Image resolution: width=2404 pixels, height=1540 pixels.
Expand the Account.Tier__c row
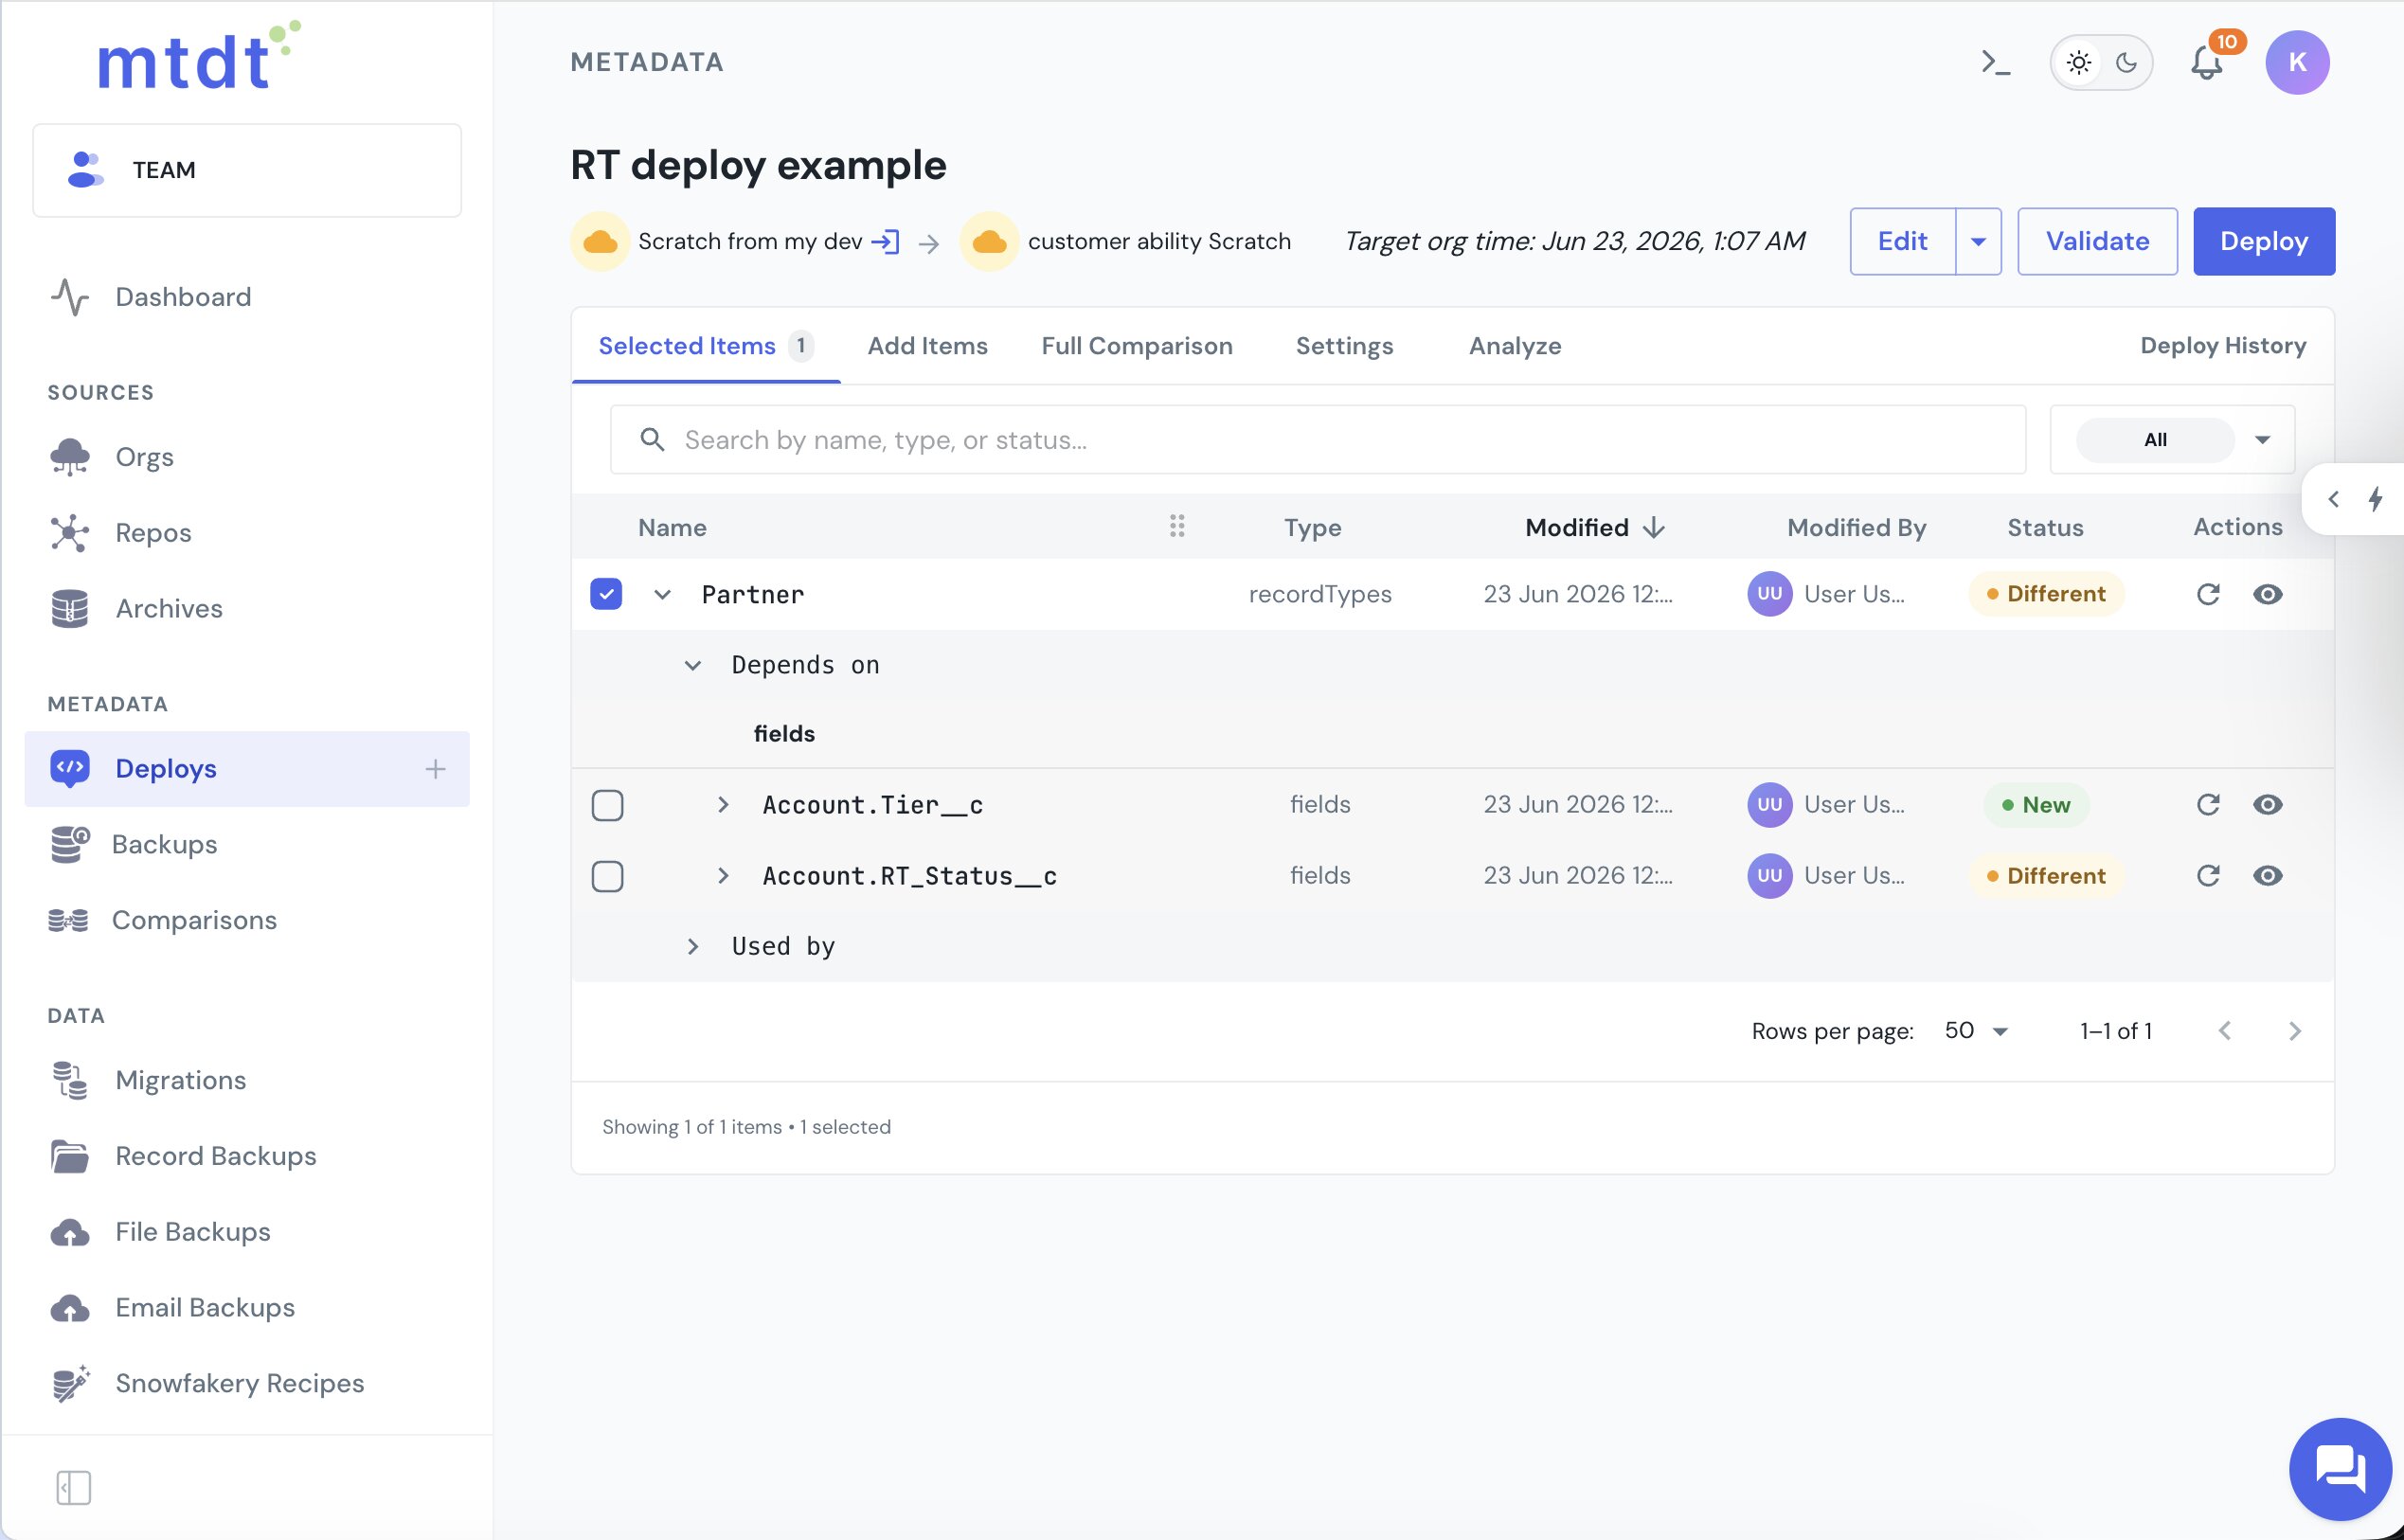pyautogui.click(x=723, y=805)
